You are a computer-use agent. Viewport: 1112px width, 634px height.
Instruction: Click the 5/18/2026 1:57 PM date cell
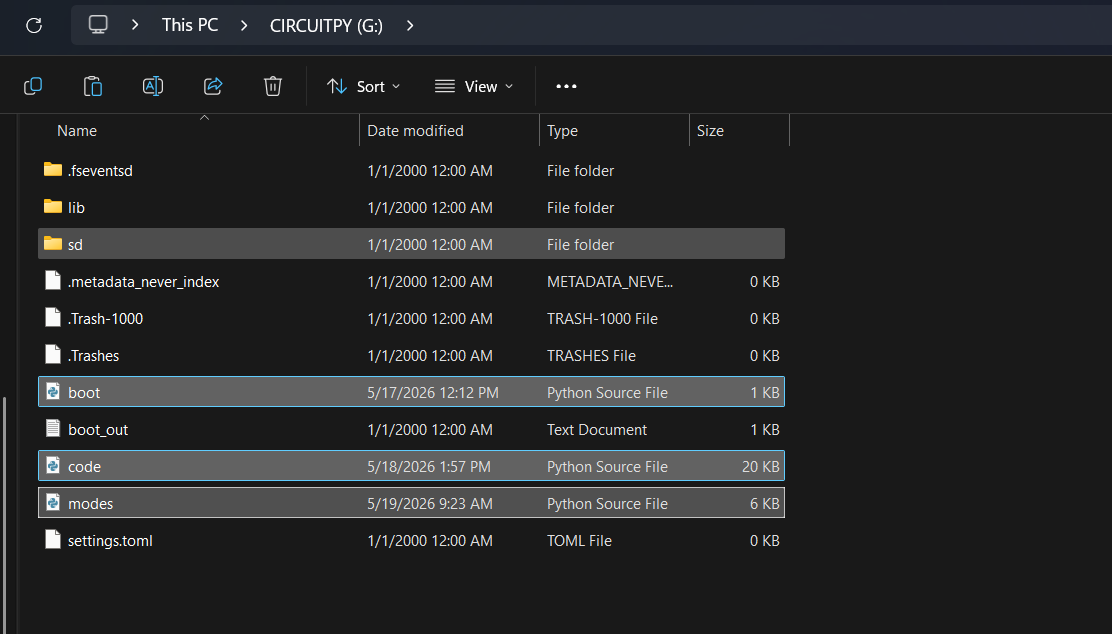428,467
